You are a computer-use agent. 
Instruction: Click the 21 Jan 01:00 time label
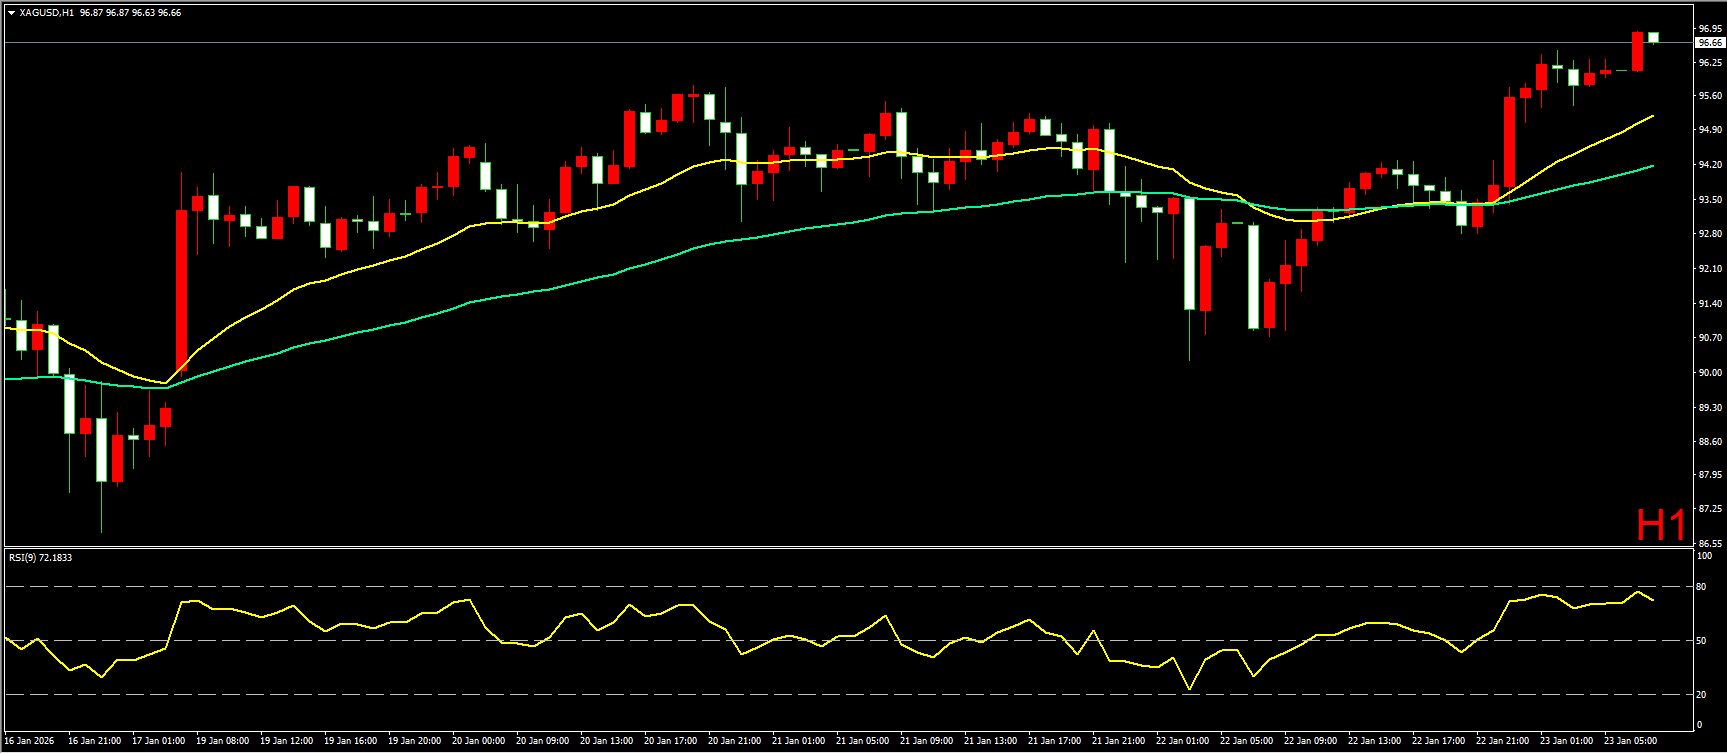click(798, 741)
